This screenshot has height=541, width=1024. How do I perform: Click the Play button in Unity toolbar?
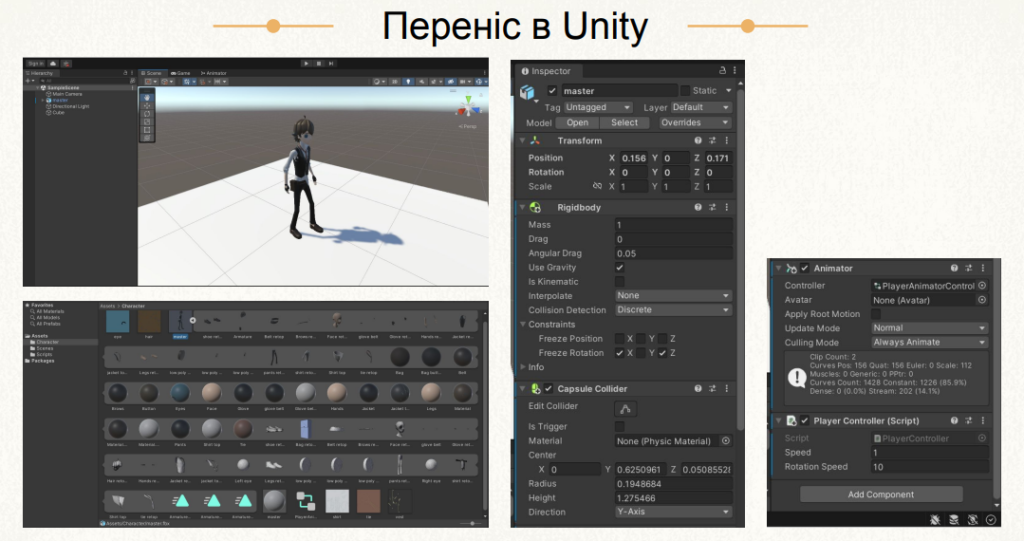(x=306, y=63)
